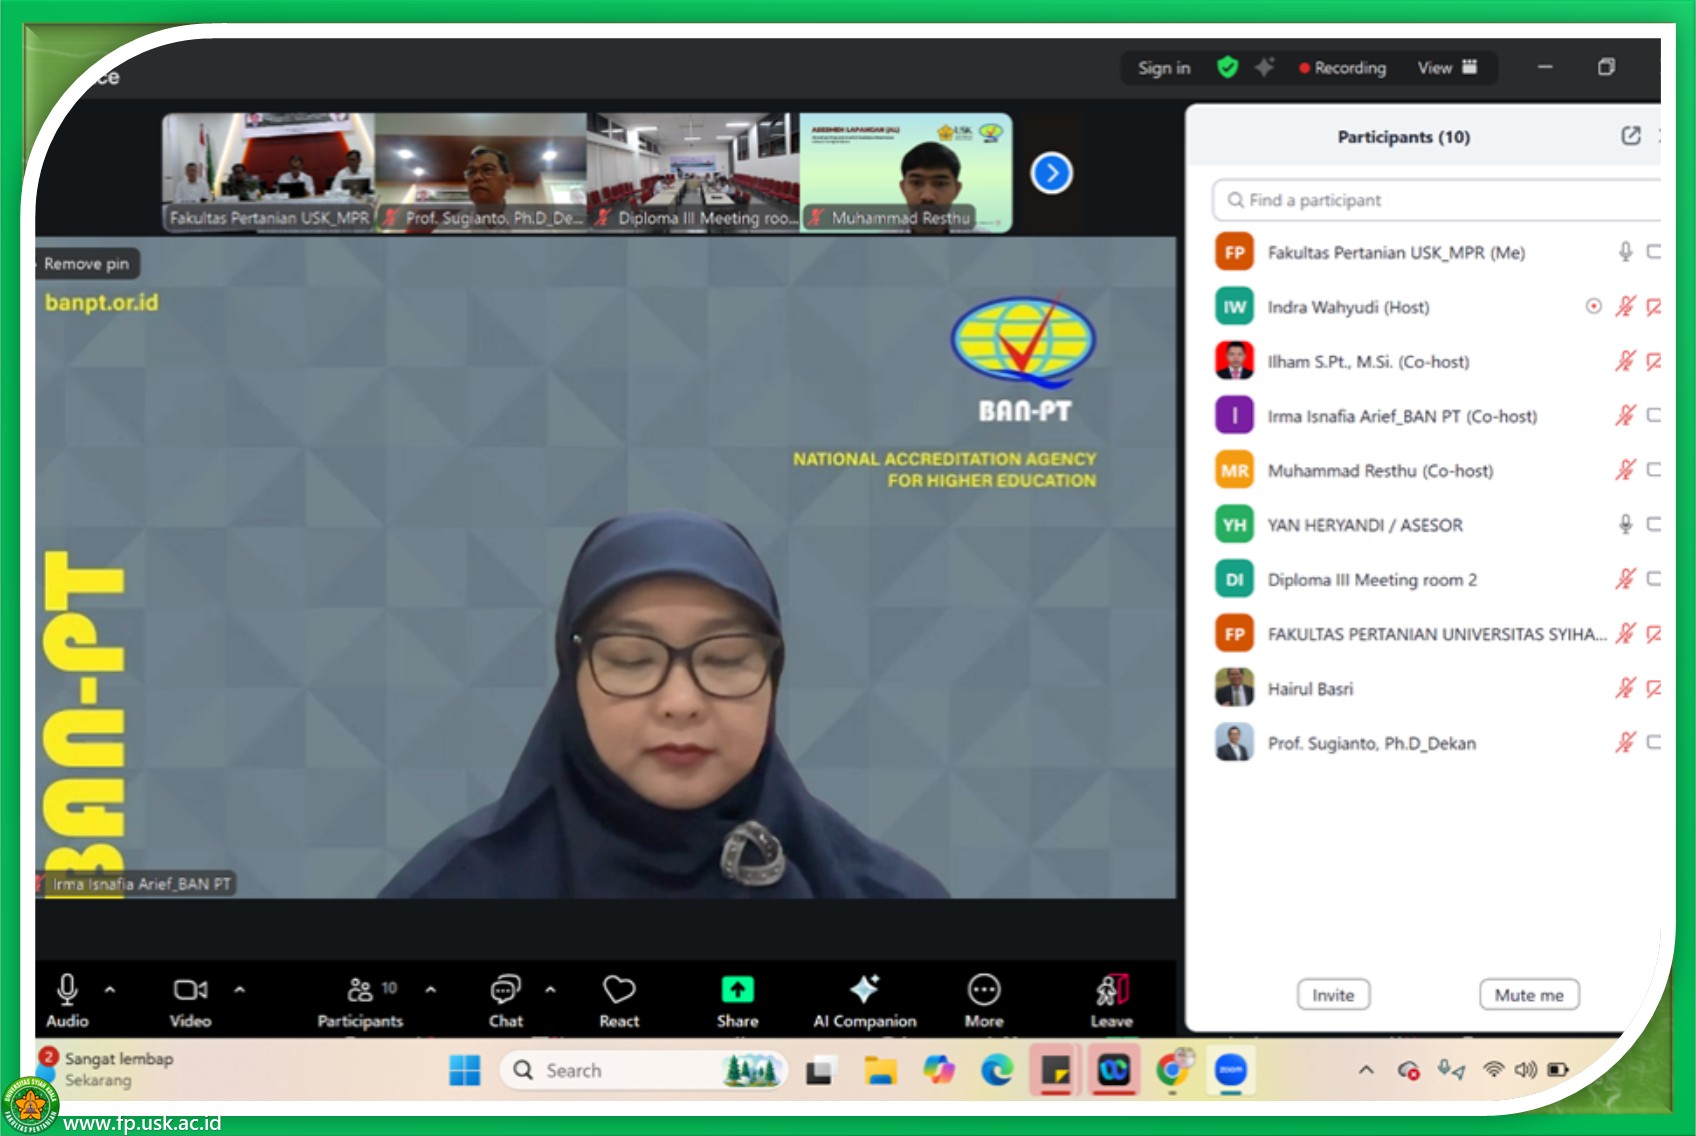Toggle muted mic of Indra Wahyudi (Host)
Viewport: 1696px width, 1136px height.
pos(1626,306)
